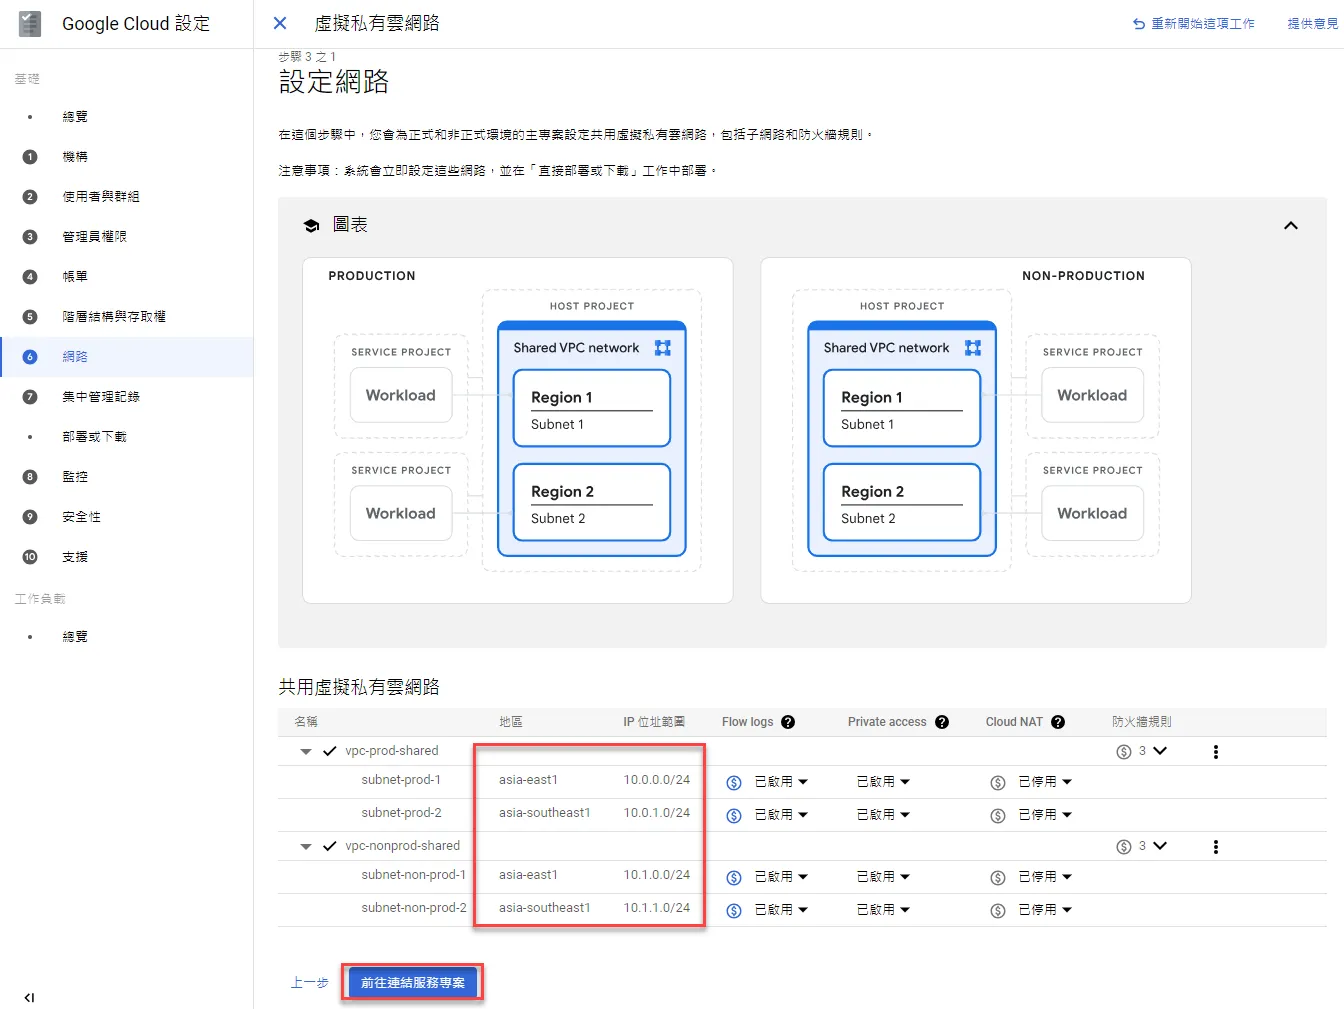Screen dimensions: 1344x1009
Task: Click Cloud NAT dollar icon for subnet-non-prod-1
Action: [998, 878]
